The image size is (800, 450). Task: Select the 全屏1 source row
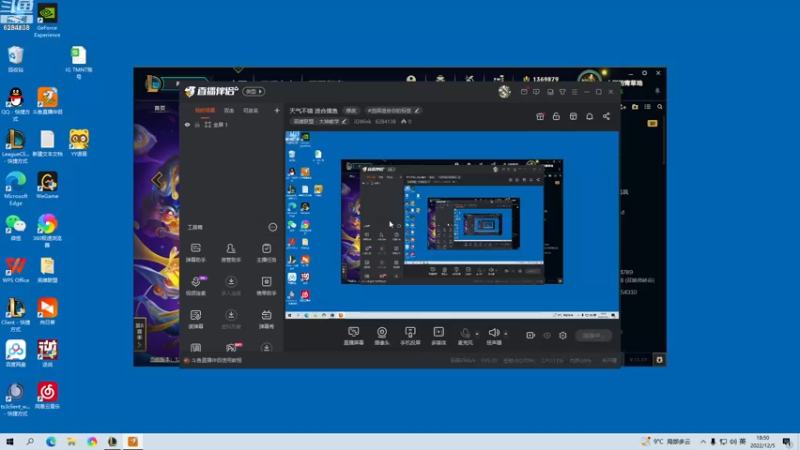point(232,124)
